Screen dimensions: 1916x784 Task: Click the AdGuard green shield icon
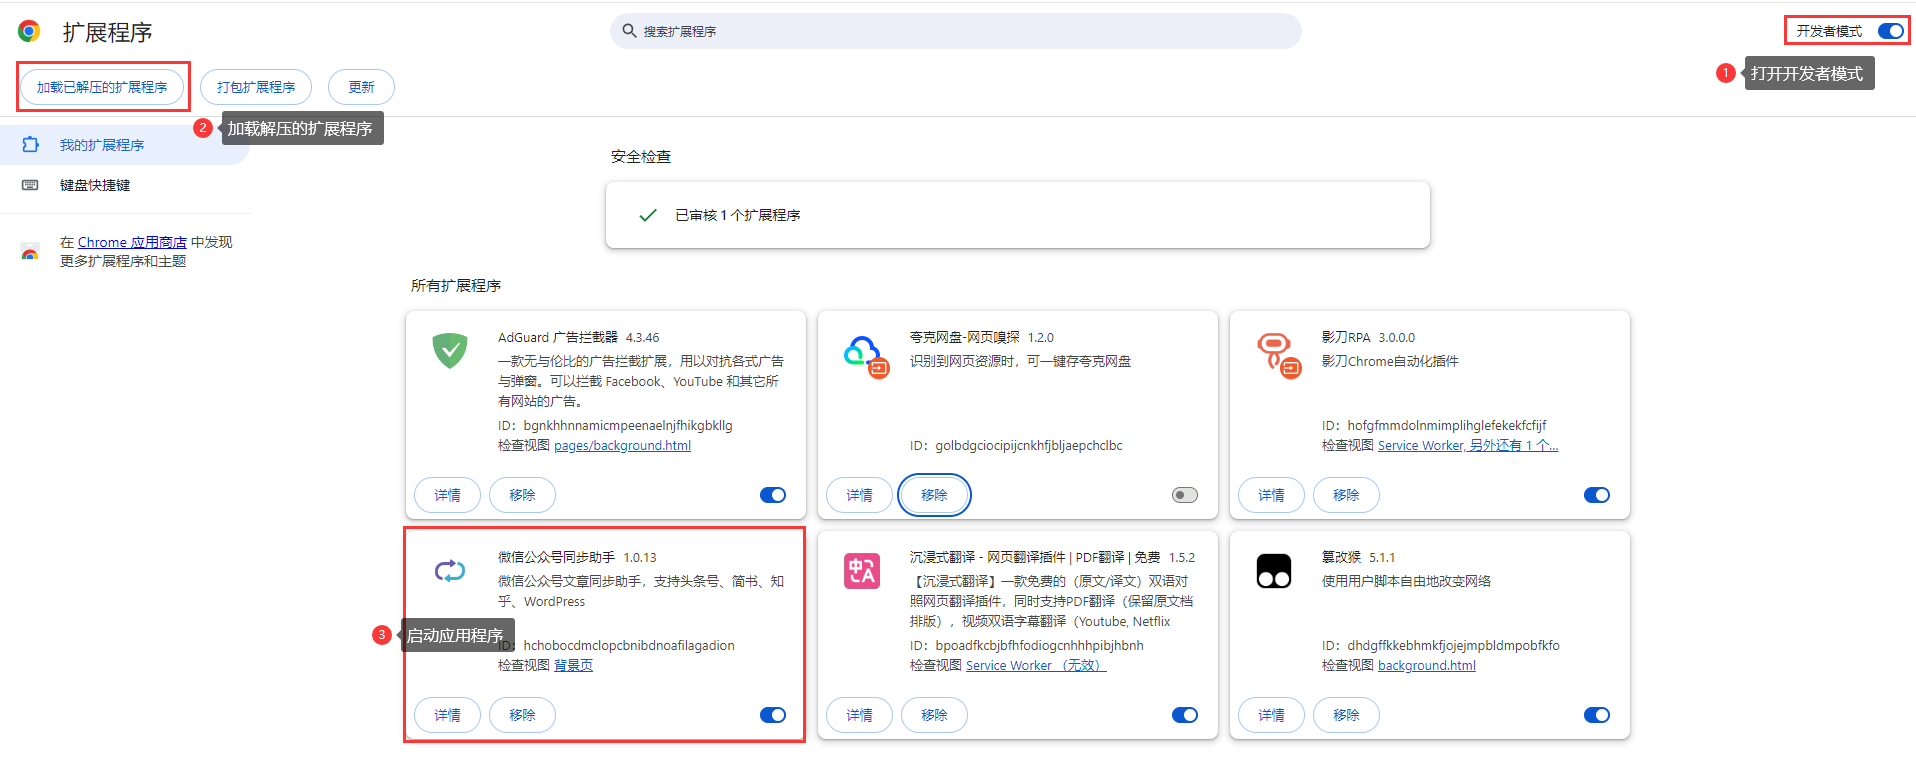[x=450, y=351]
